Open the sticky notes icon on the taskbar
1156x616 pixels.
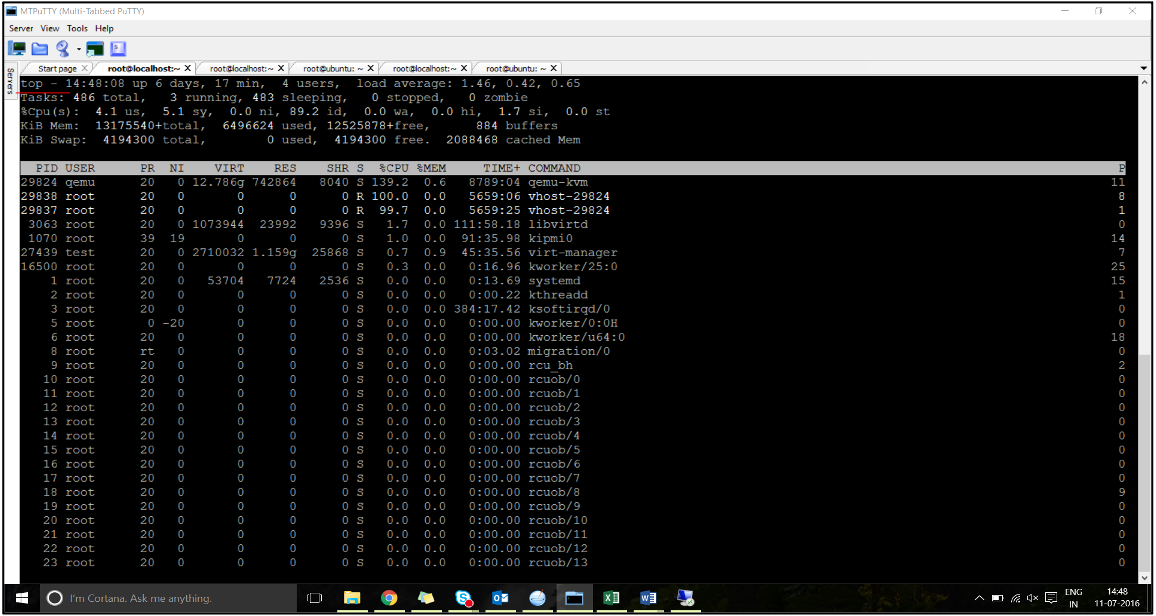coord(426,598)
